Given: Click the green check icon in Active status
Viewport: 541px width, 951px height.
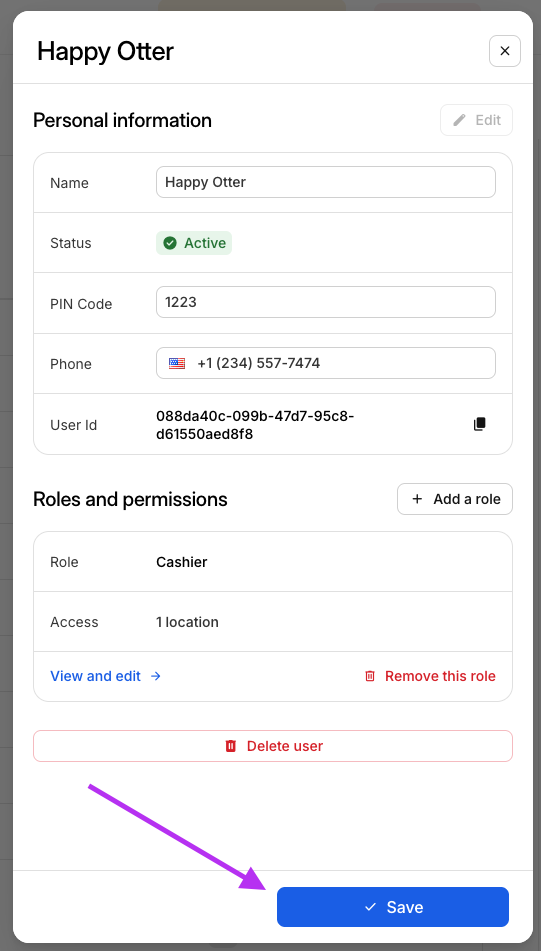Looking at the screenshot, I should [170, 243].
